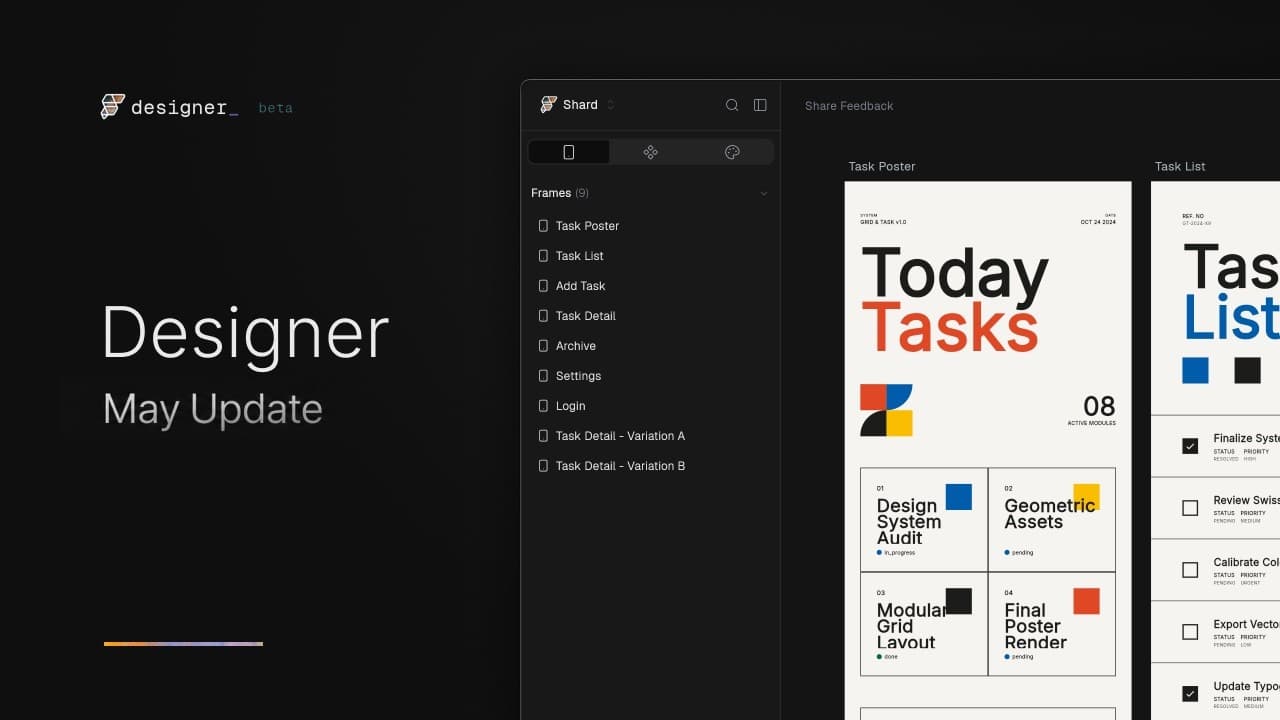This screenshot has height=720, width=1280.
Task: Uncheck the Finalize System task checkbox
Action: tap(1190, 446)
